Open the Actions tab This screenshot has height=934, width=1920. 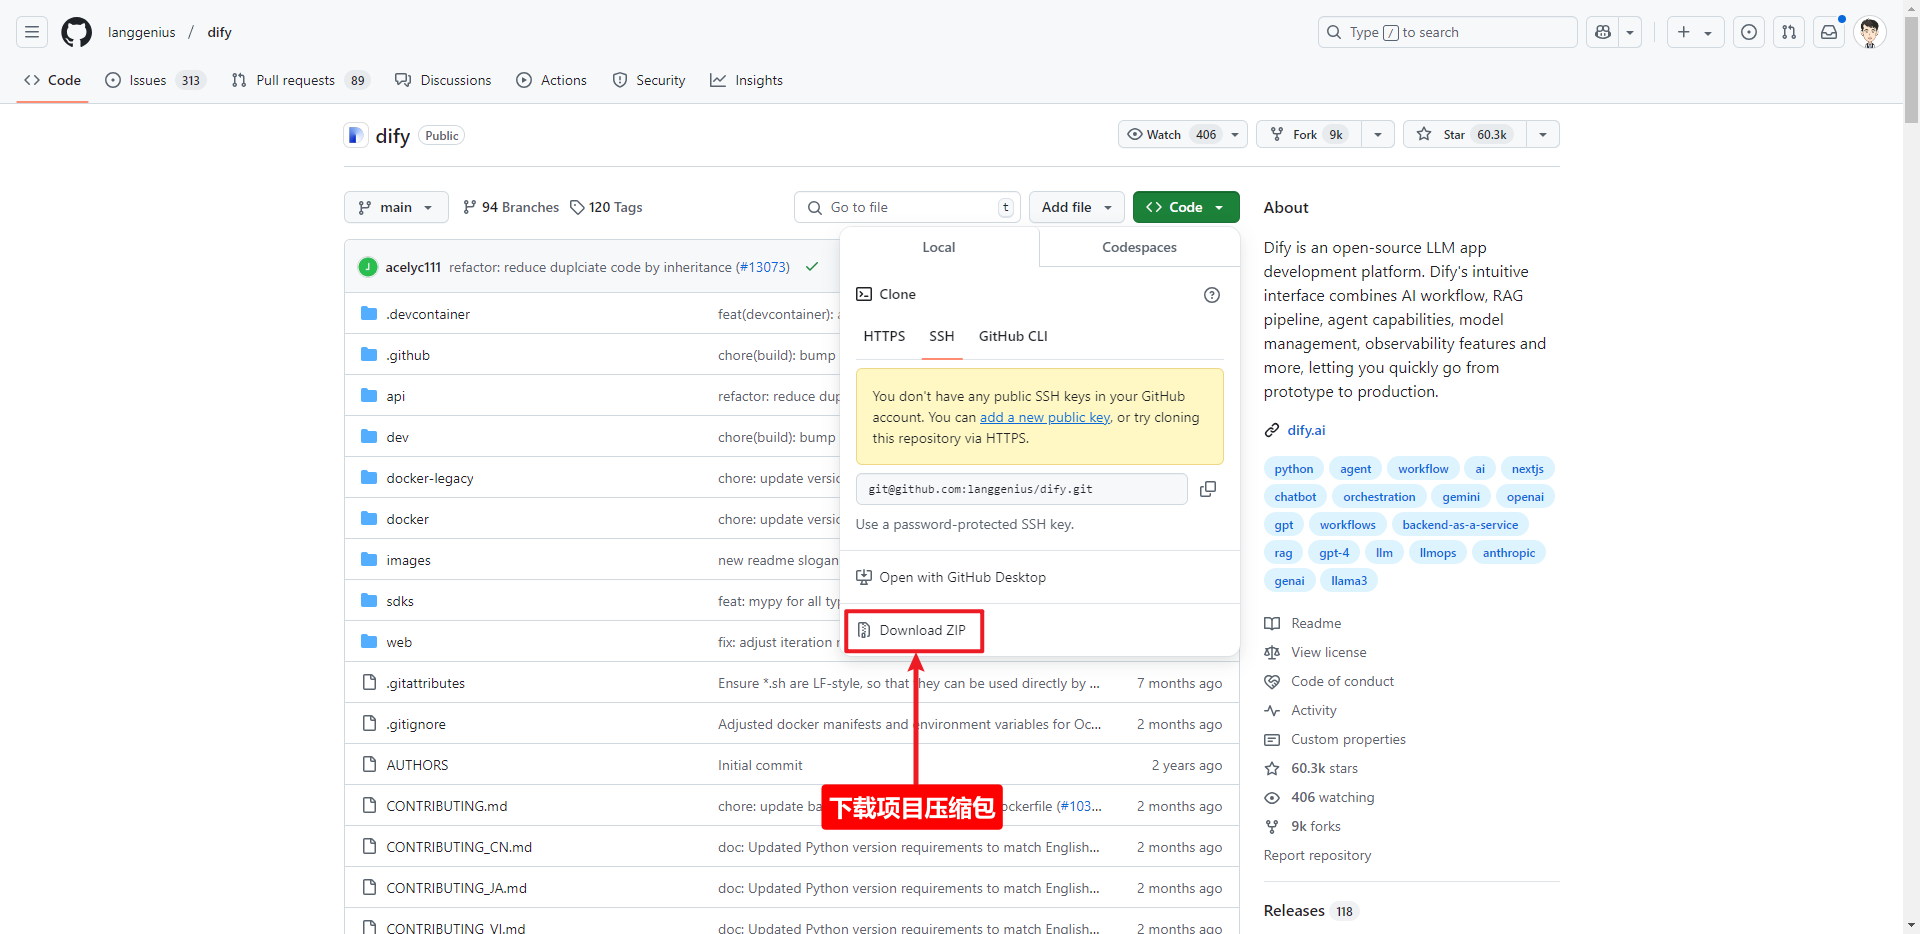point(552,80)
